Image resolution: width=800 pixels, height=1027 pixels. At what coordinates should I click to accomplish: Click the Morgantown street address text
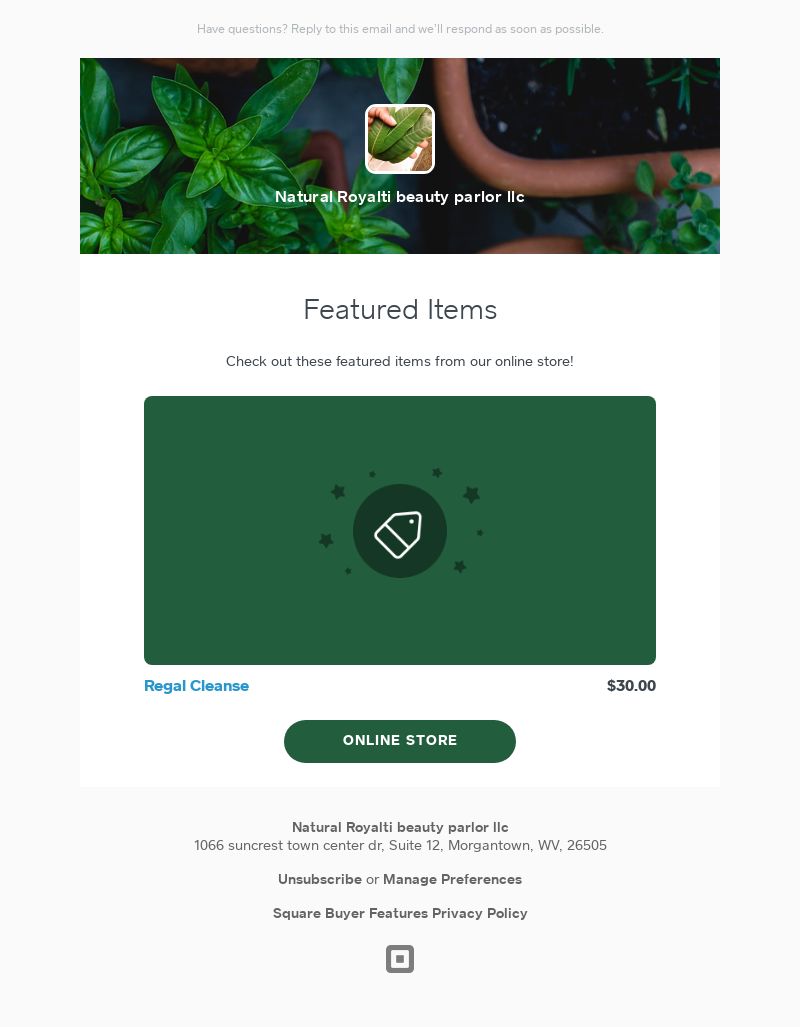click(400, 845)
